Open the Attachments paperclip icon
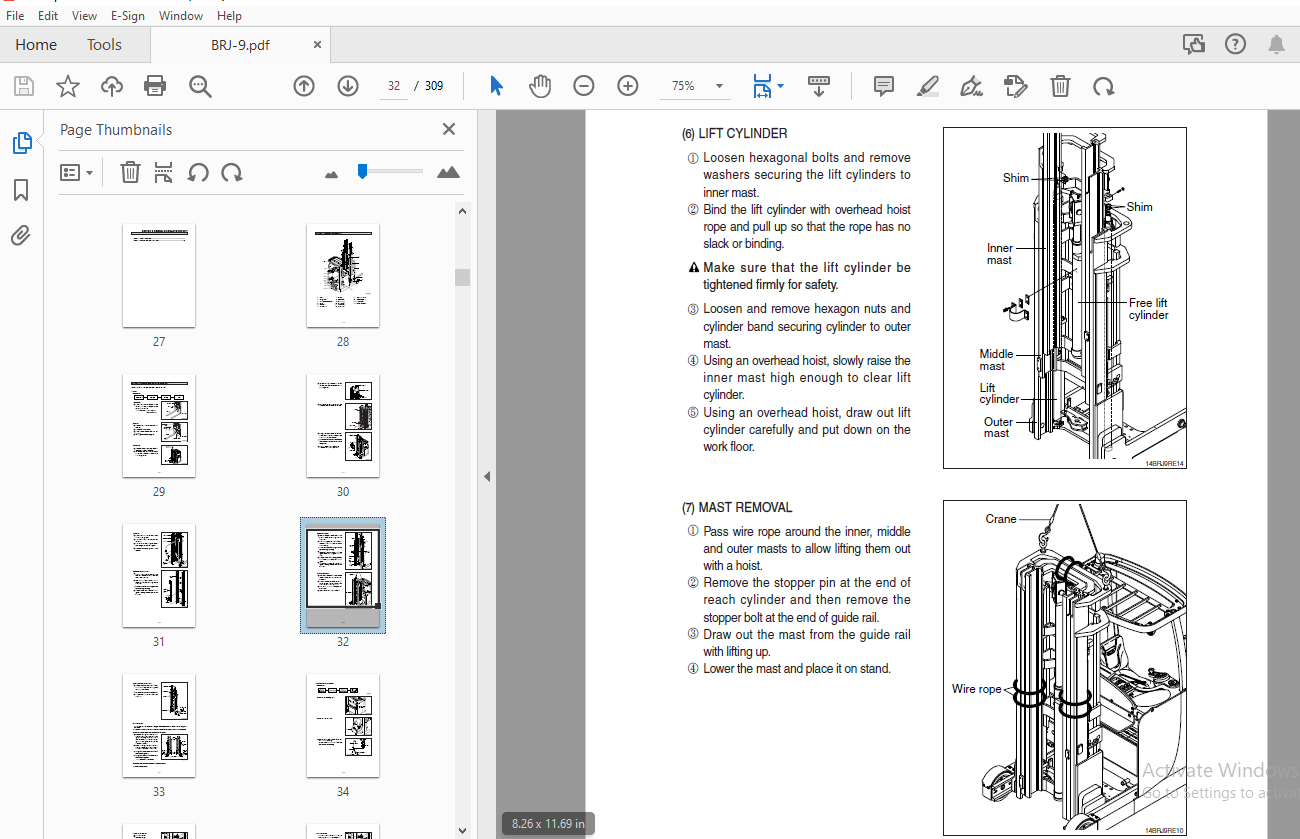Image resolution: width=1300 pixels, height=839 pixels. (x=21, y=236)
